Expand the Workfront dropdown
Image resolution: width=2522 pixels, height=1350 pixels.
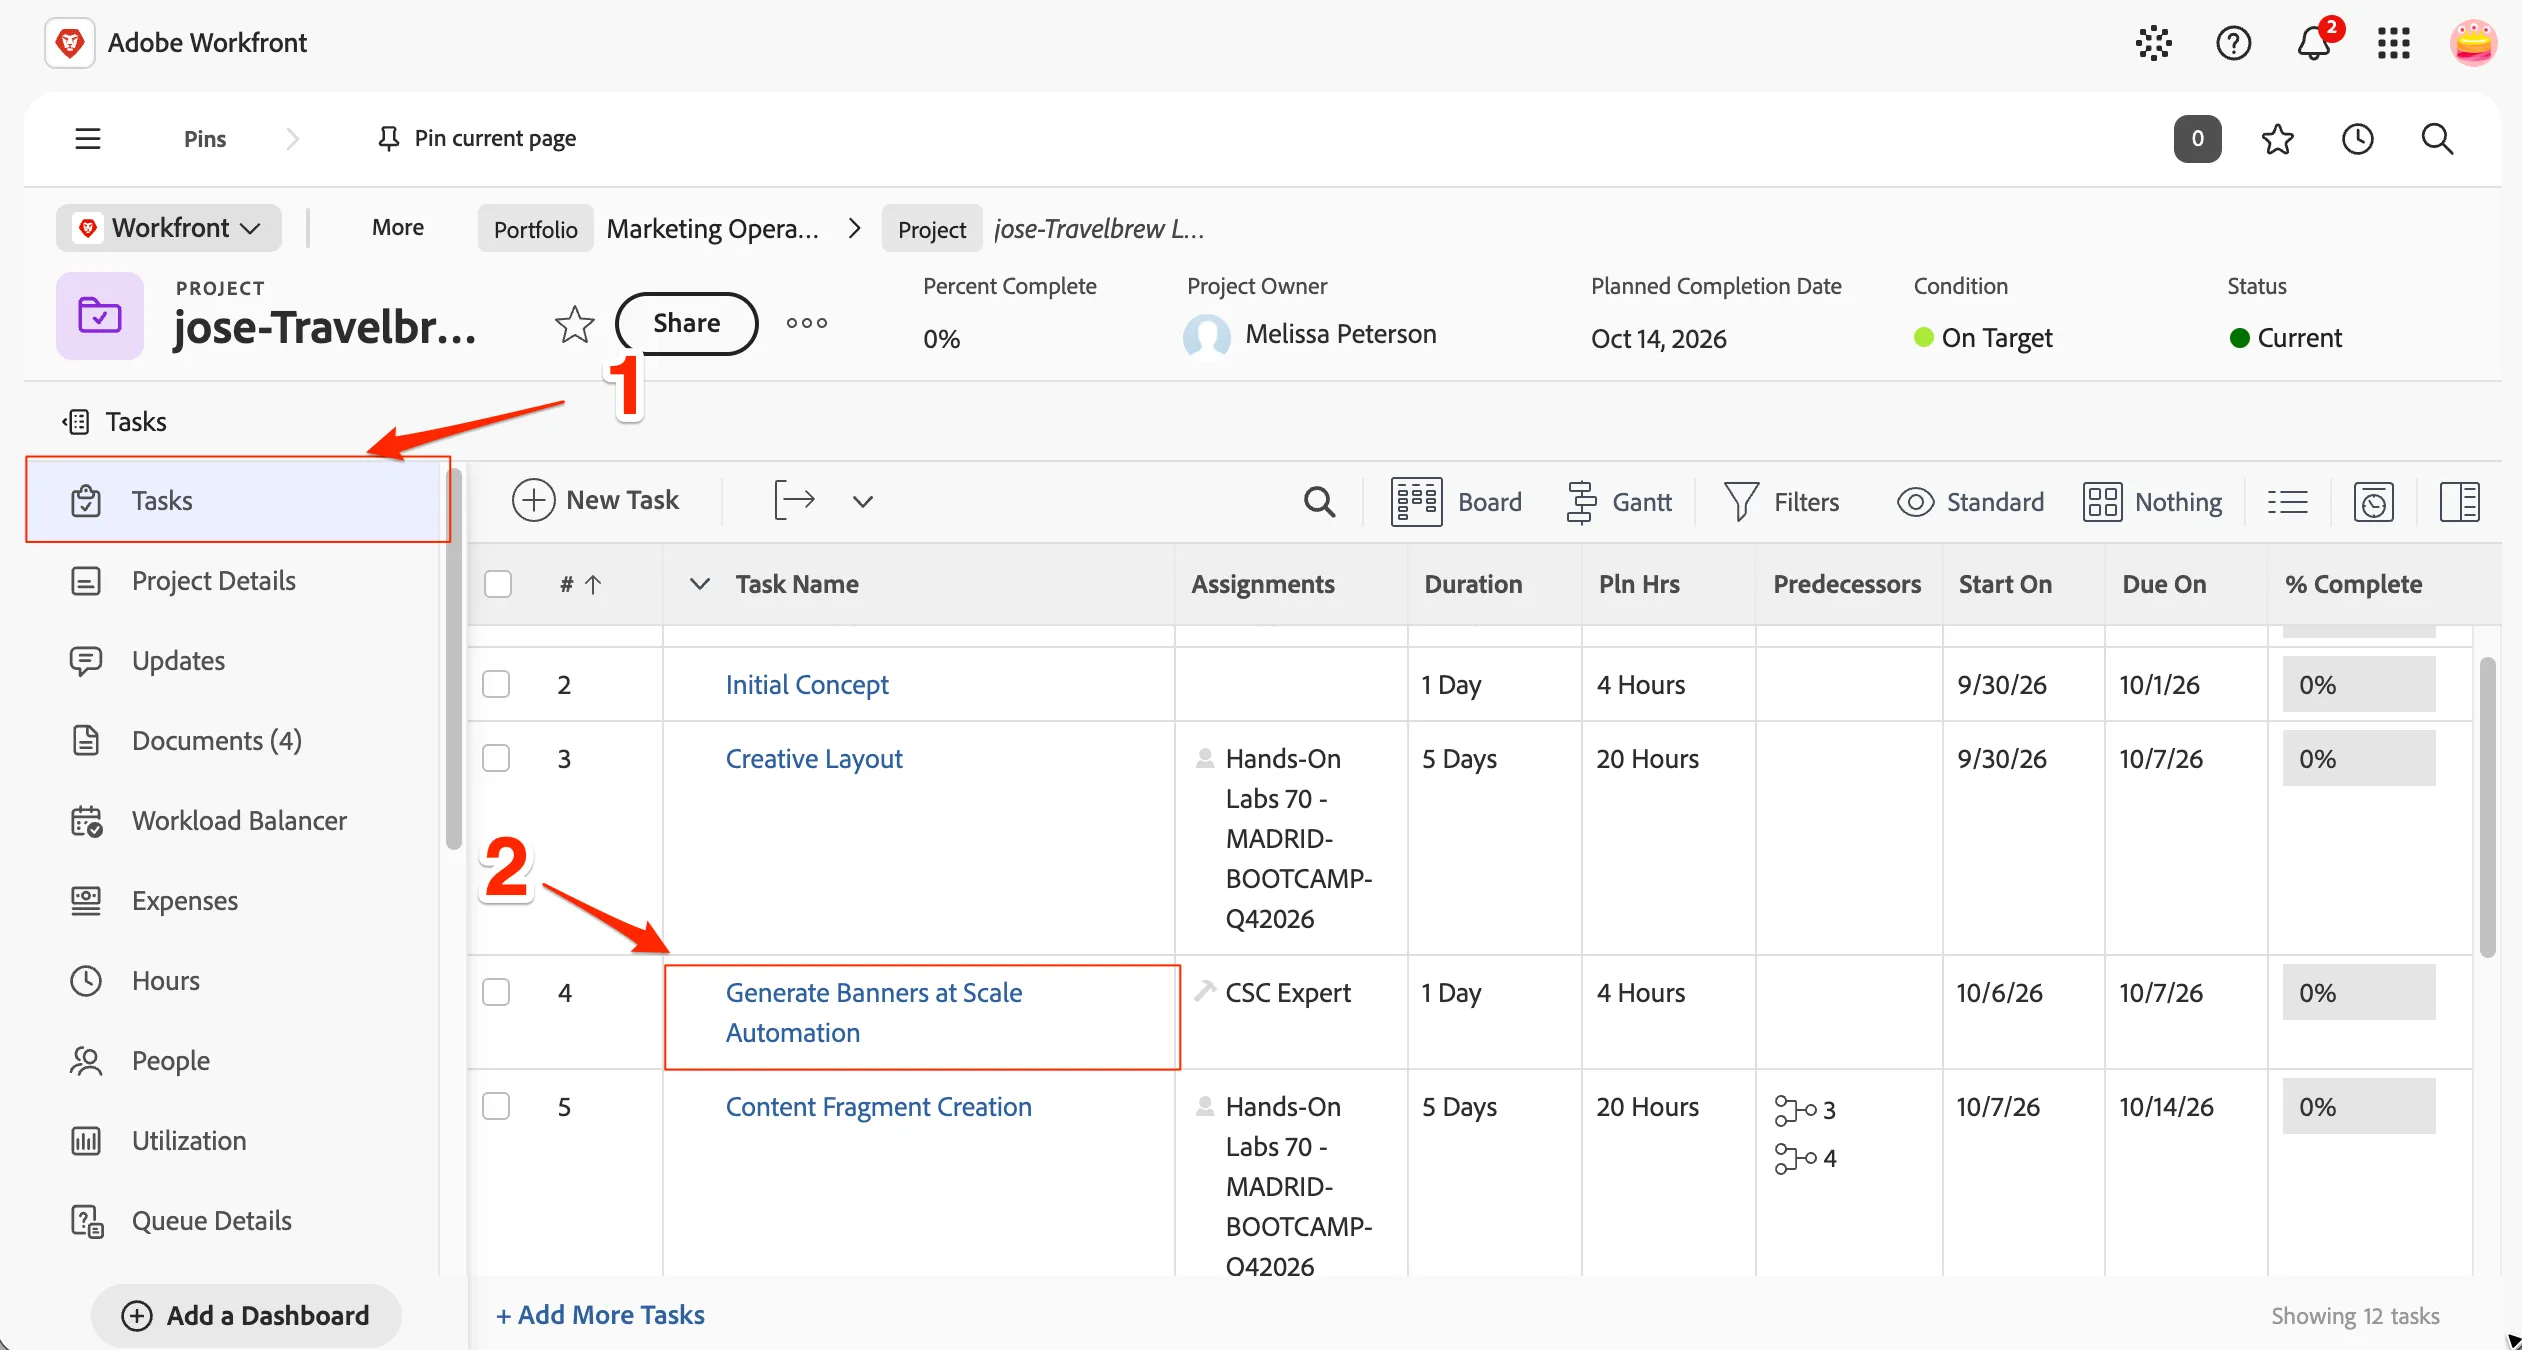(169, 228)
